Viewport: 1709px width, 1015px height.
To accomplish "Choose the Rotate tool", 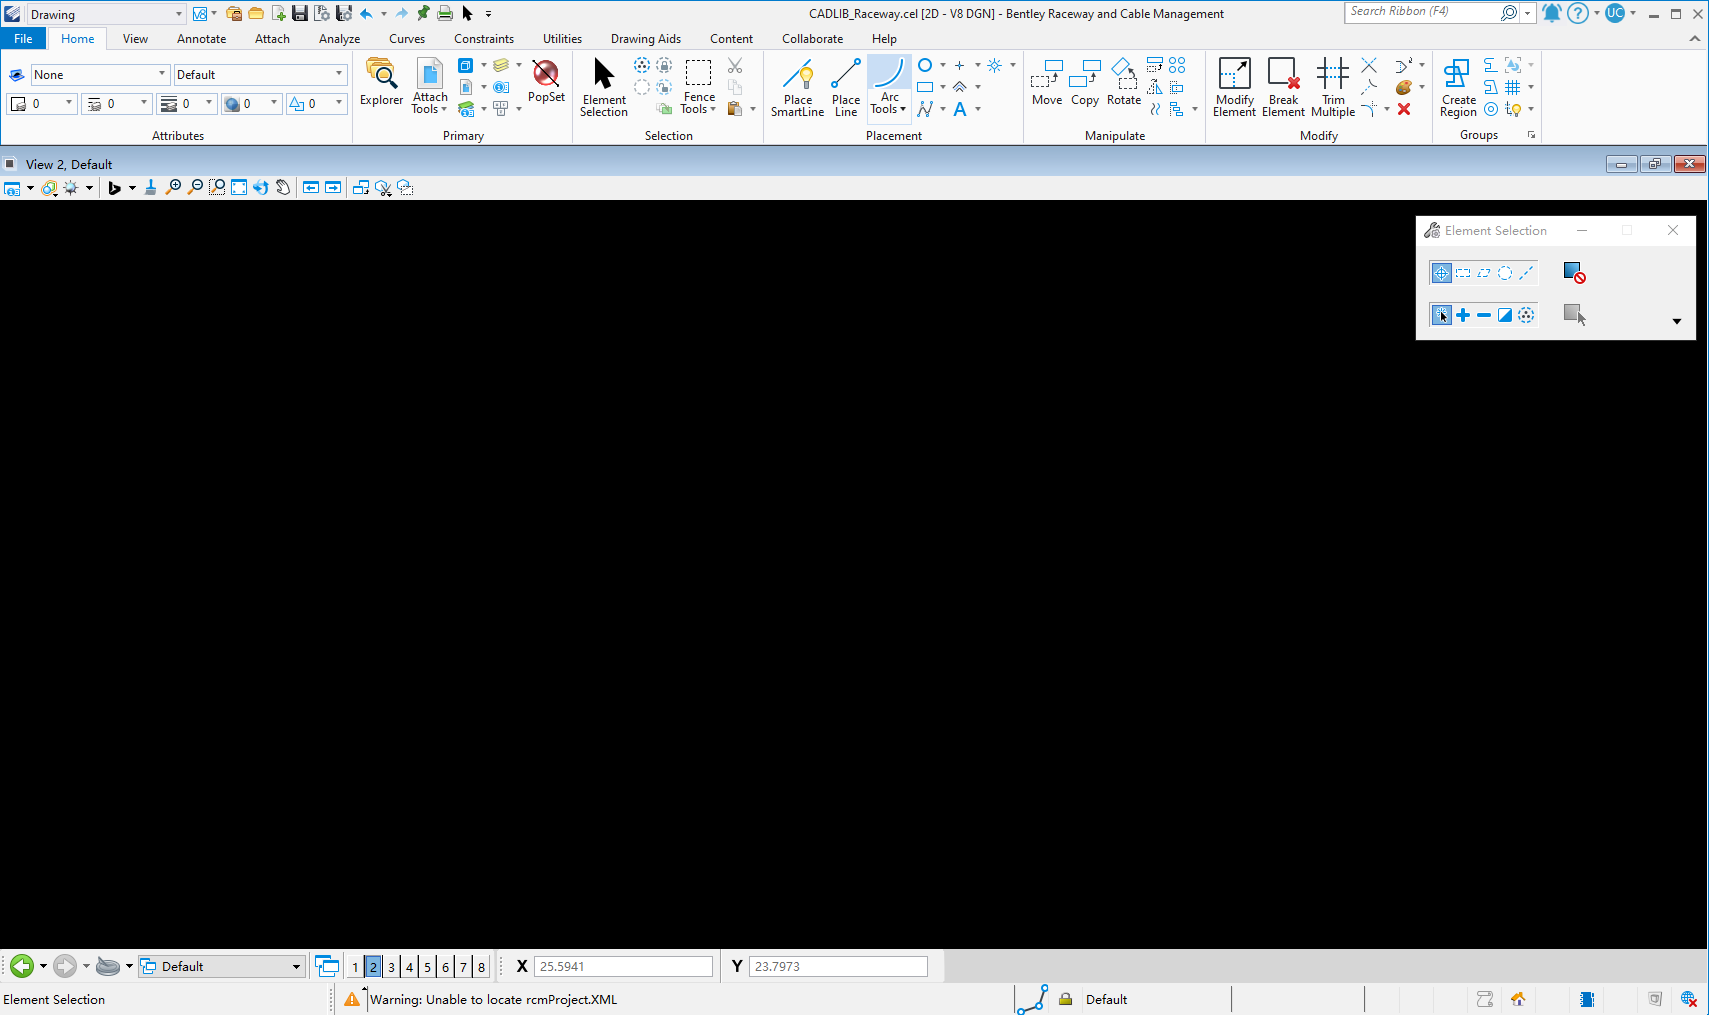I will tap(1124, 82).
